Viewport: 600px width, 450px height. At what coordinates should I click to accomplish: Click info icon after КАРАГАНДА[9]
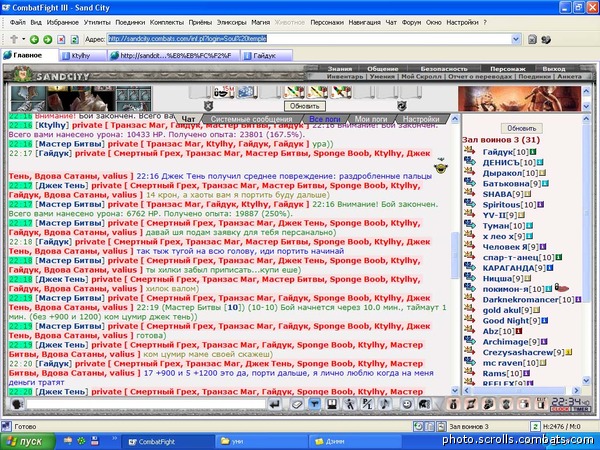[549, 268]
